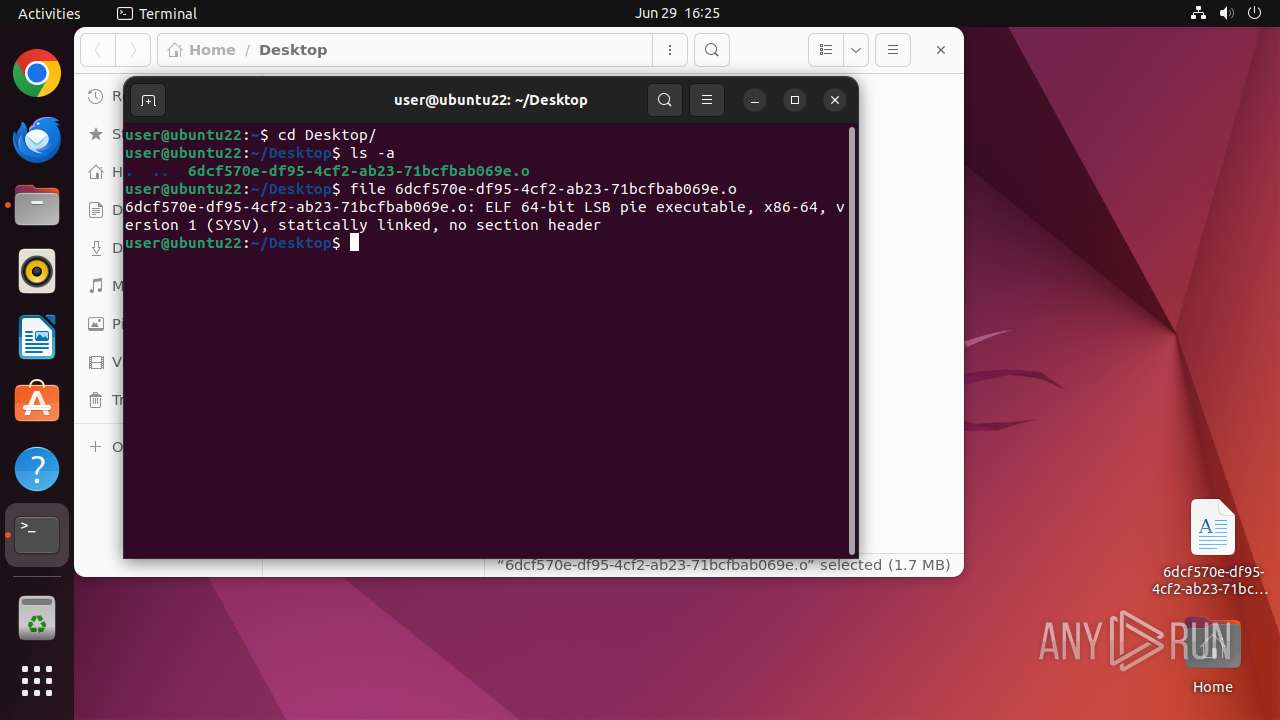The height and width of the screenshot is (720, 1280).
Task: Select Terminal icon in dock
Action: pyautogui.click(x=37, y=535)
